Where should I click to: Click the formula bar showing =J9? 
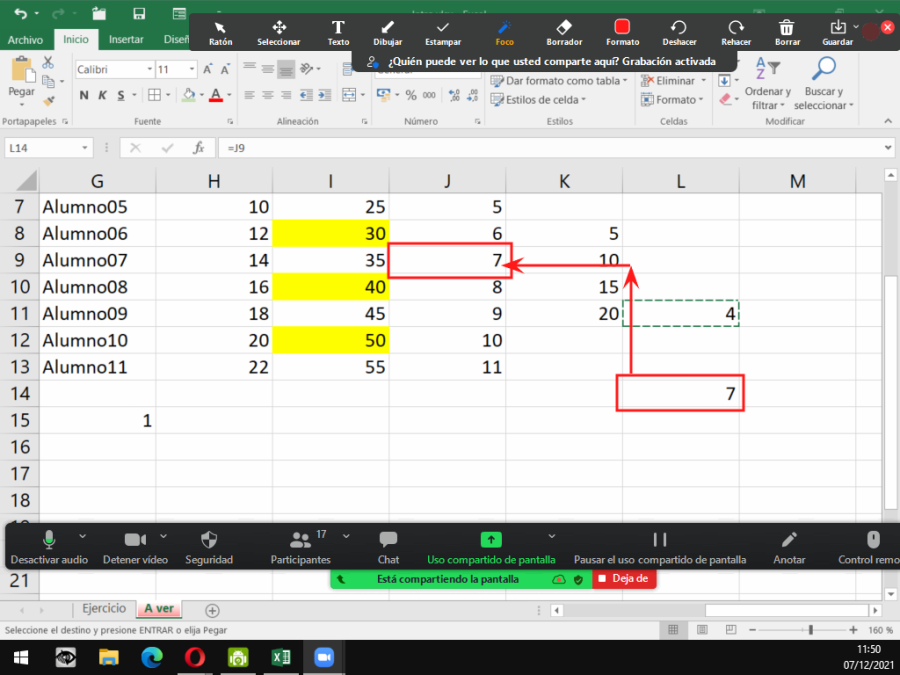[x=550, y=148]
